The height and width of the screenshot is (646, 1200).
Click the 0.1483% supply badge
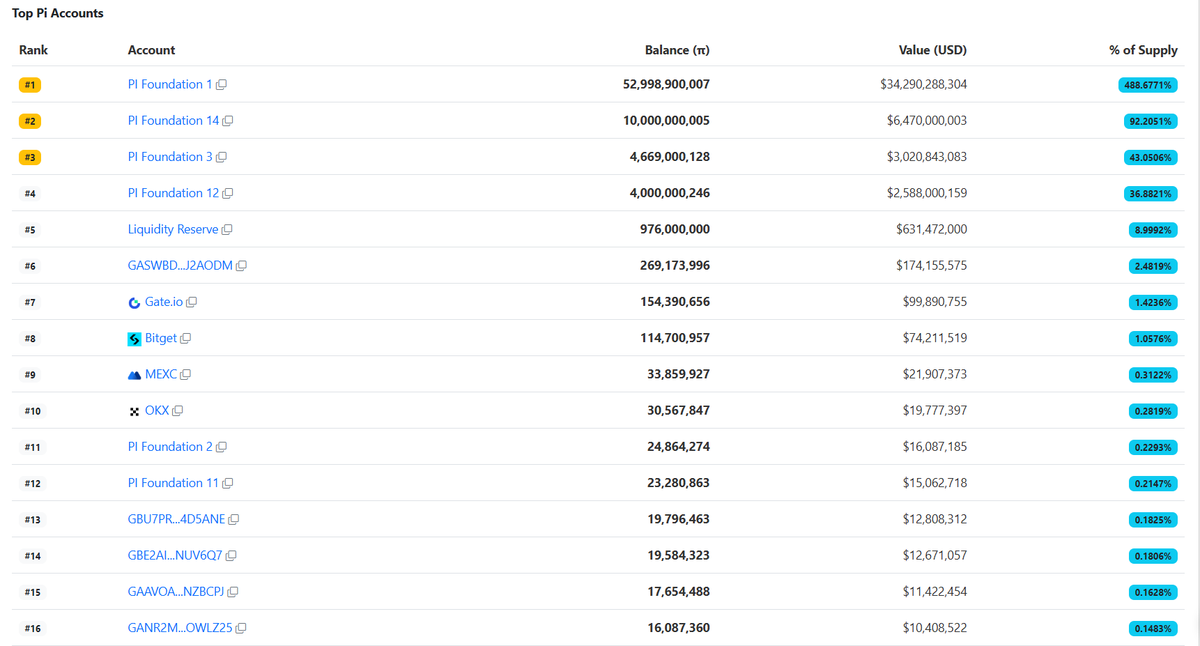[1153, 629]
